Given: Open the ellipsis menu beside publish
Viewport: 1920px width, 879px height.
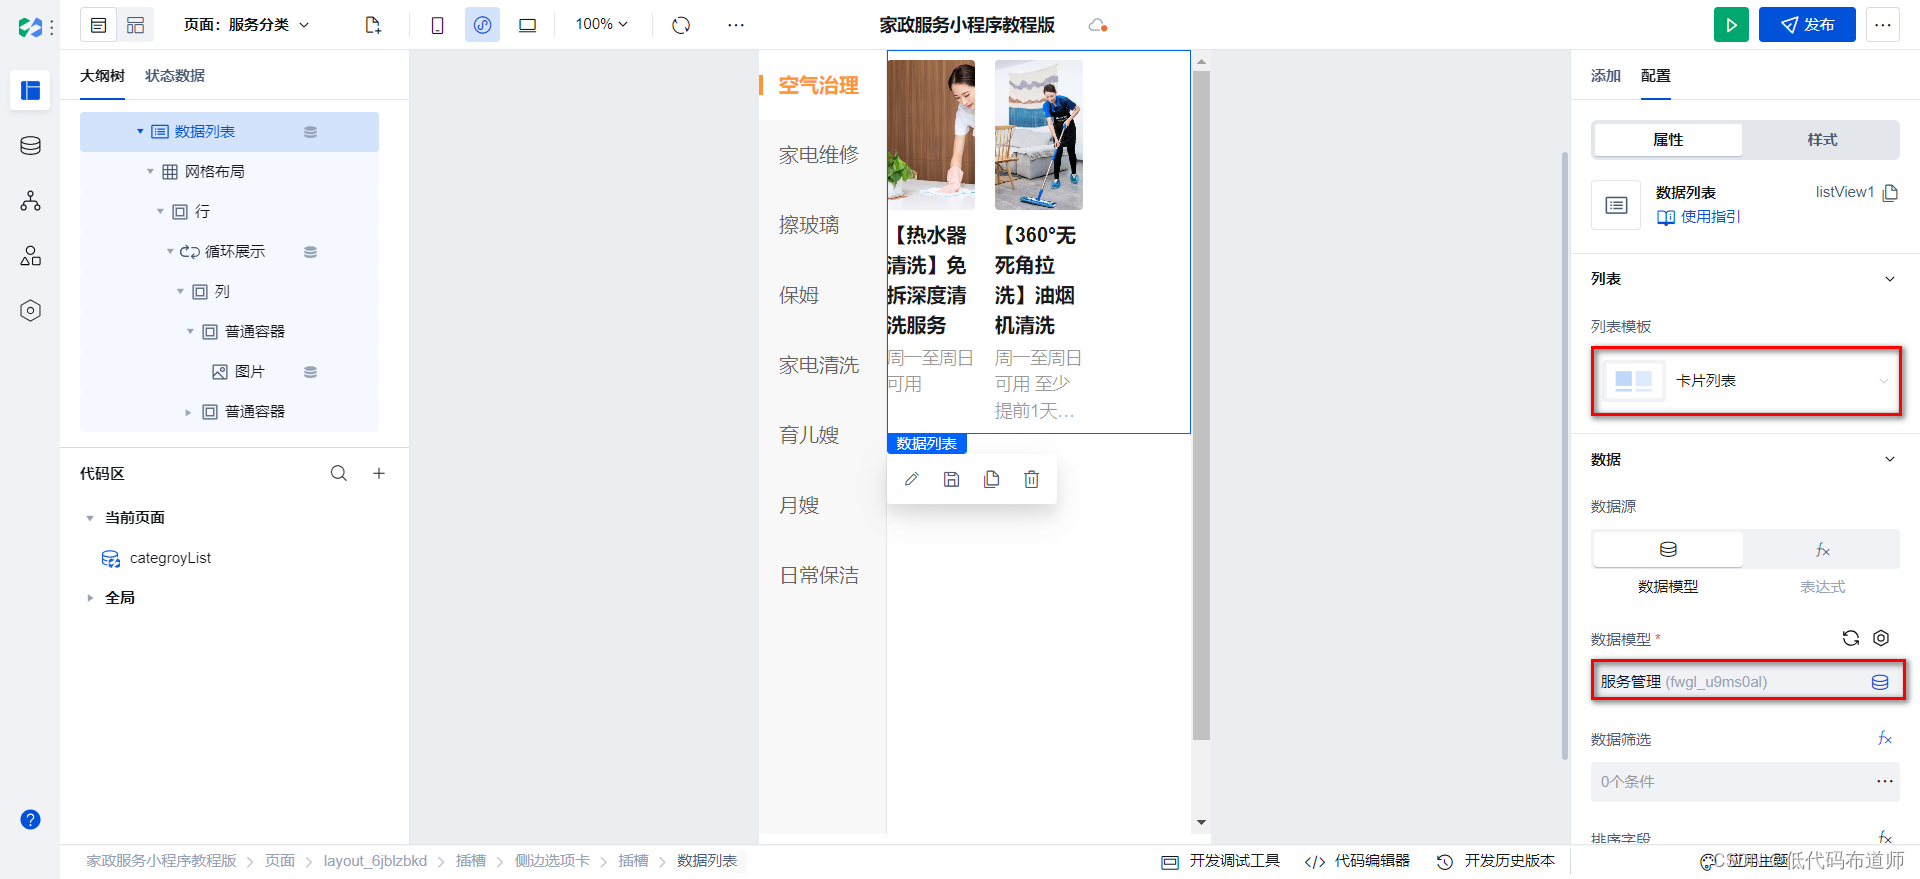Looking at the screenshot, I should point(1883,25).
